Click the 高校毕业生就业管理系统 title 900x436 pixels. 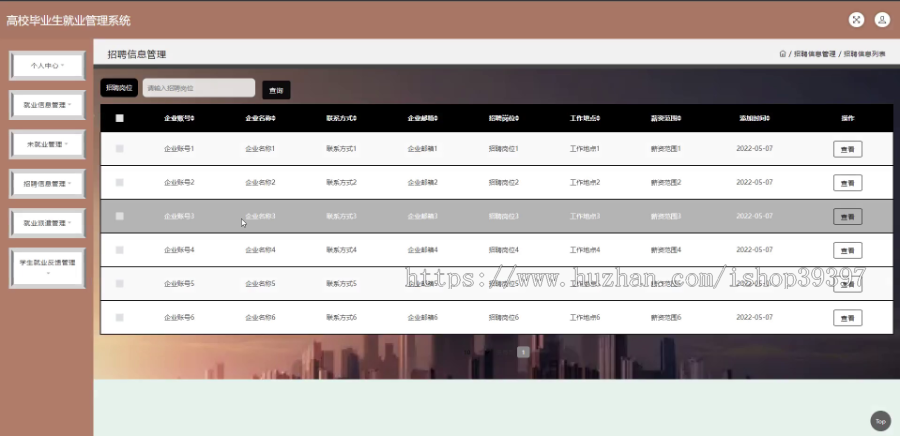68,21
